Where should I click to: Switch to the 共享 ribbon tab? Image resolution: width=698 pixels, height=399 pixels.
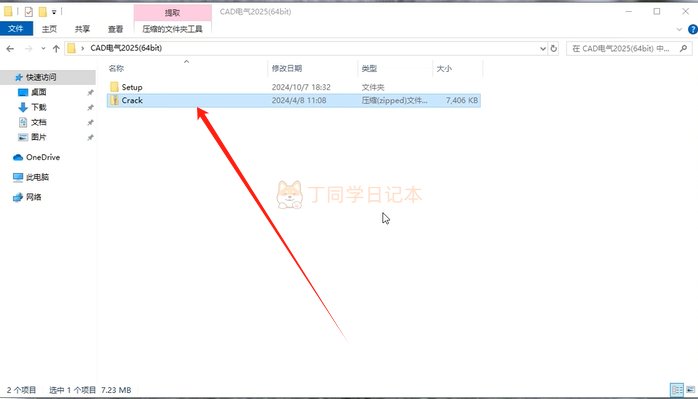(82, 29)
